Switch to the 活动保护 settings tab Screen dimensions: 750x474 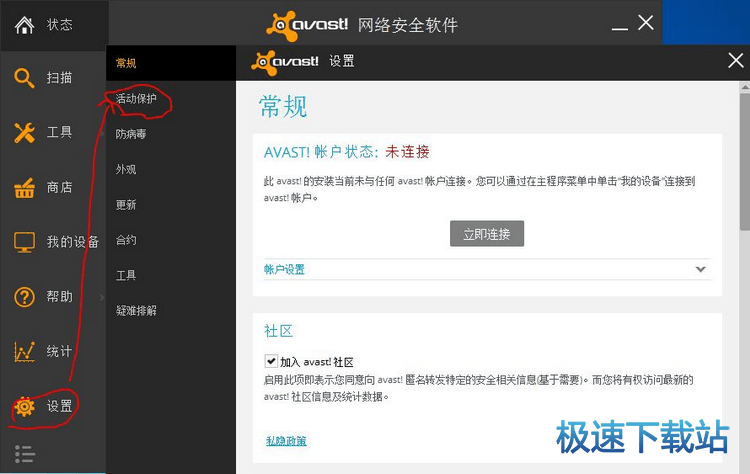[x=171, y=99]
